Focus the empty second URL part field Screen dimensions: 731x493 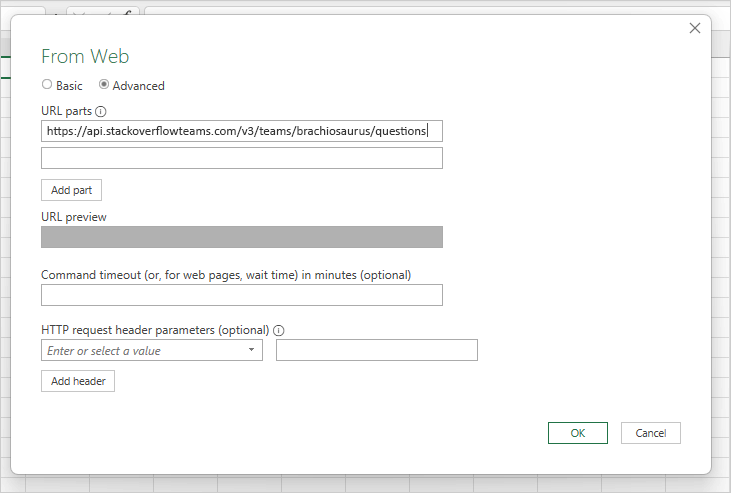[x=241, y=158]
